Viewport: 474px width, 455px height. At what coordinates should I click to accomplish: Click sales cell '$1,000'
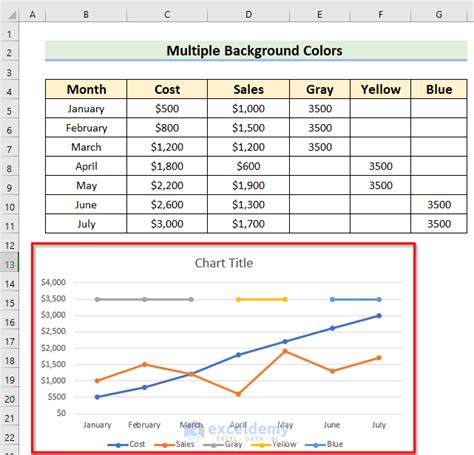tap(248, 108)
